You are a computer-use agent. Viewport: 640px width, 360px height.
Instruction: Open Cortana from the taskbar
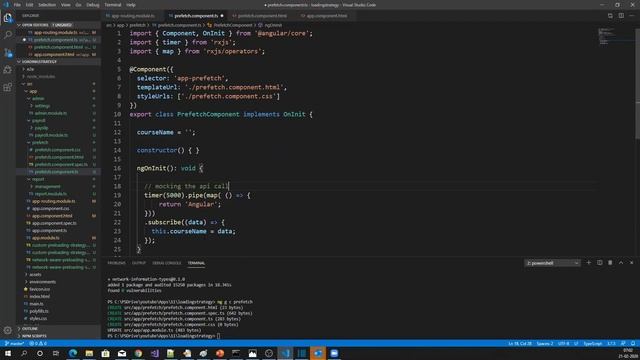pyautogui.click(x=40, y=353)
